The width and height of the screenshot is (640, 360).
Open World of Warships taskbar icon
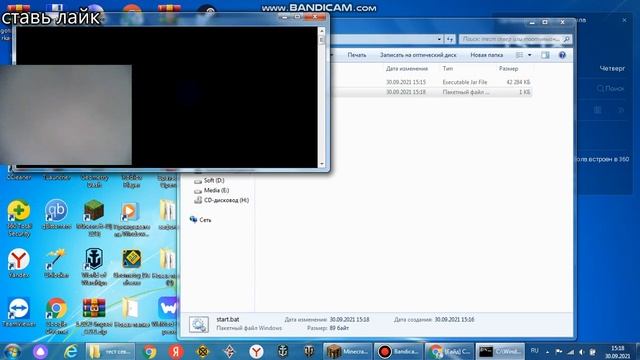[282, 351]
